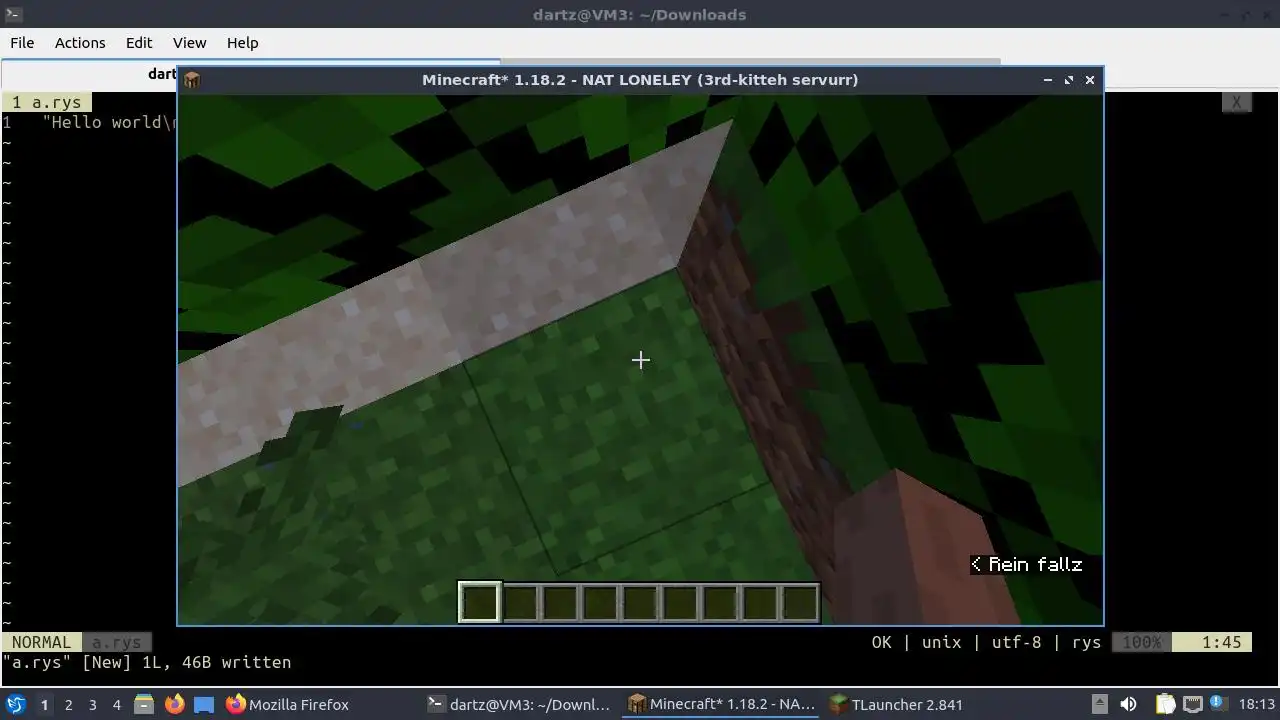Click the OK status in vim's statusline
The width and height of the screenshot is (1280, 720).
click(x=881, y=642)
